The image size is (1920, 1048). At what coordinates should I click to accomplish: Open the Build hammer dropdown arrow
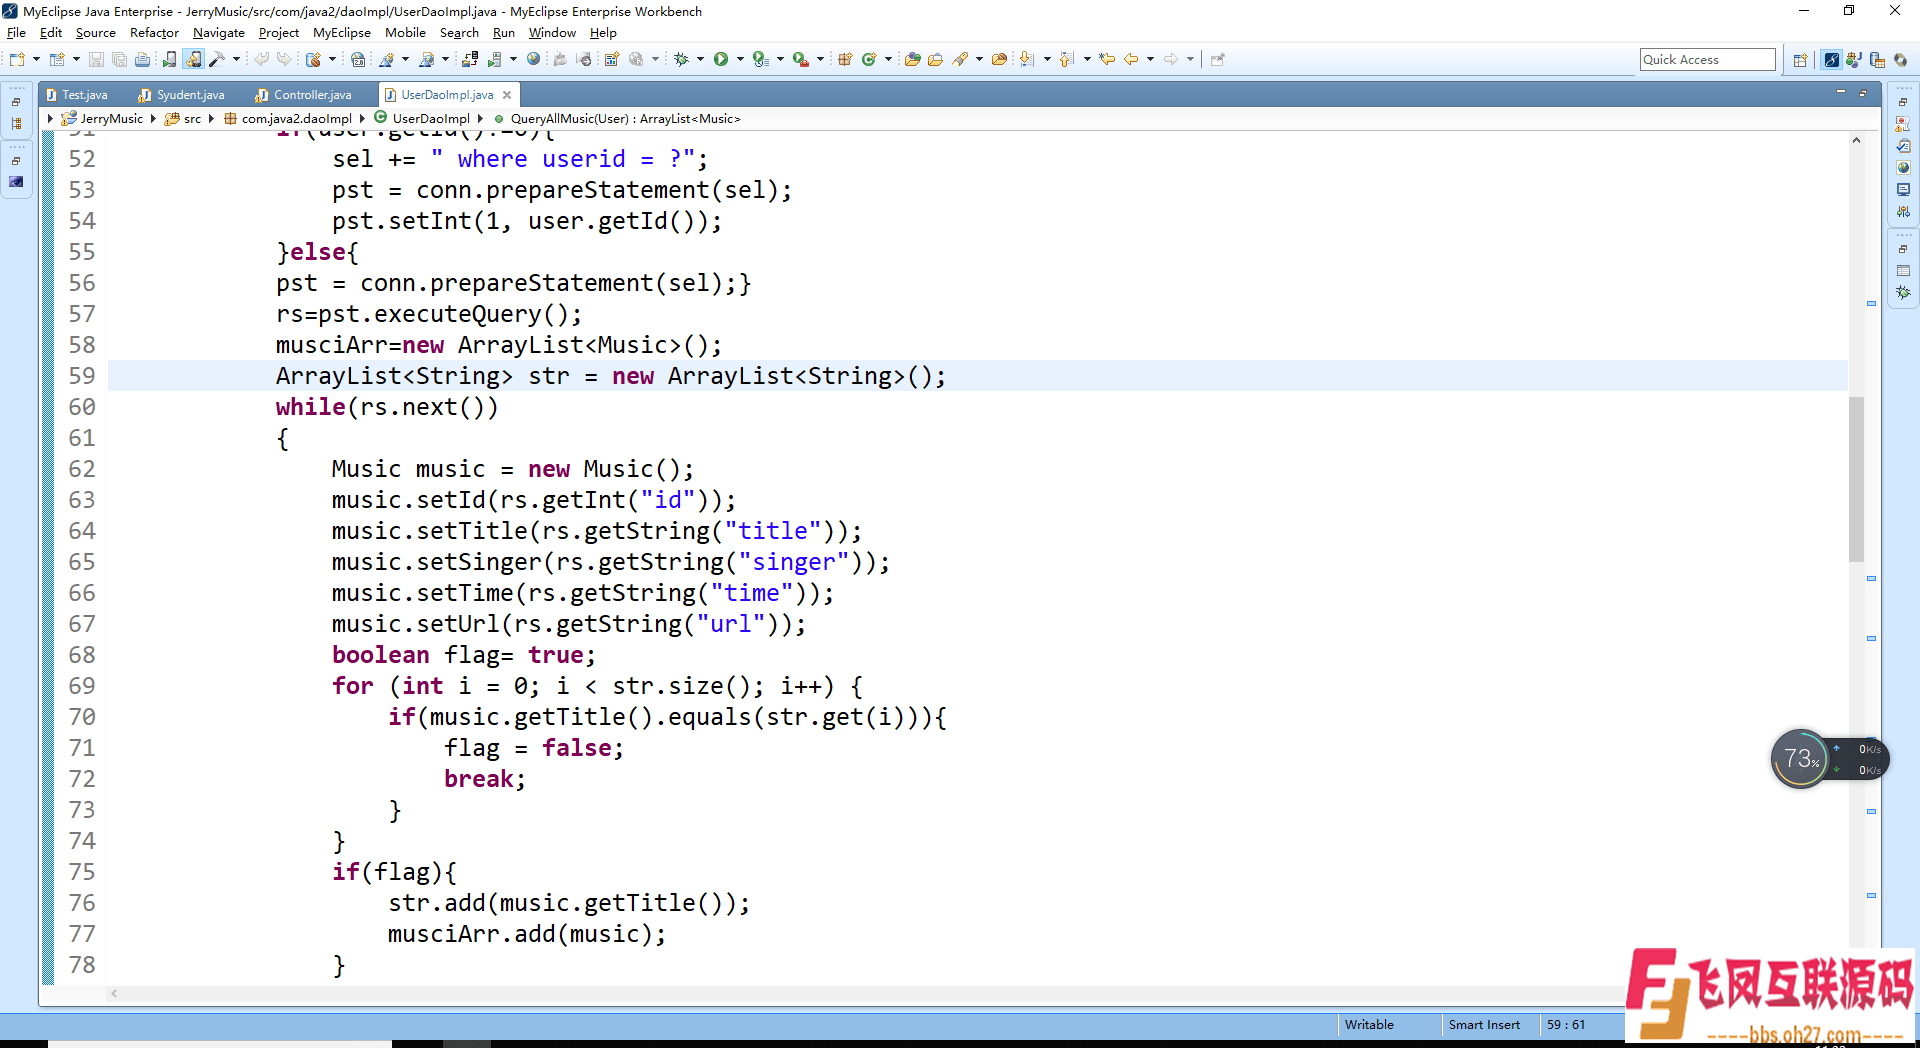(x=236, y=60)
